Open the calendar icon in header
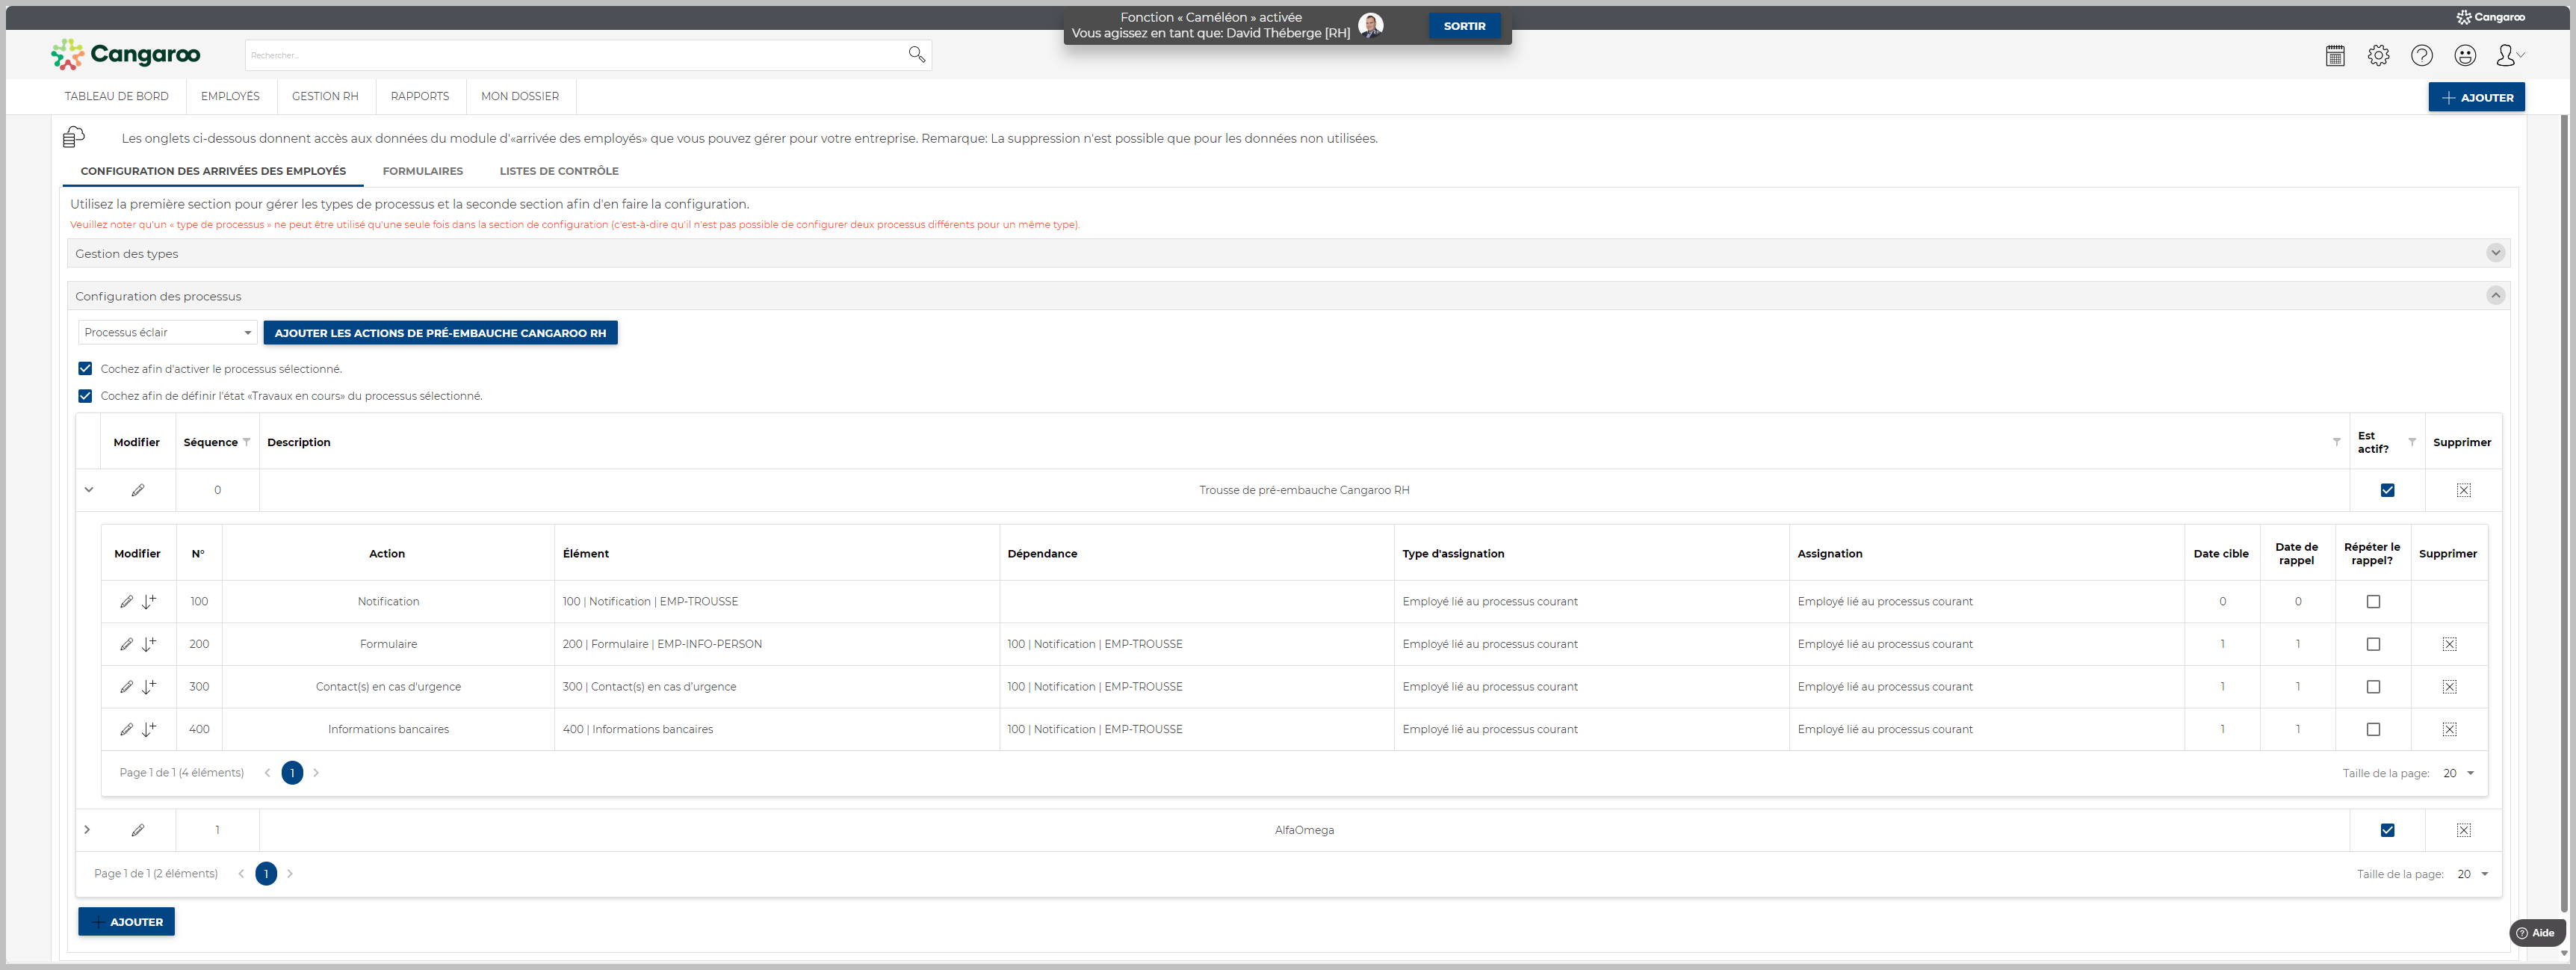 pyautogui.click(x=2335, y=56)
